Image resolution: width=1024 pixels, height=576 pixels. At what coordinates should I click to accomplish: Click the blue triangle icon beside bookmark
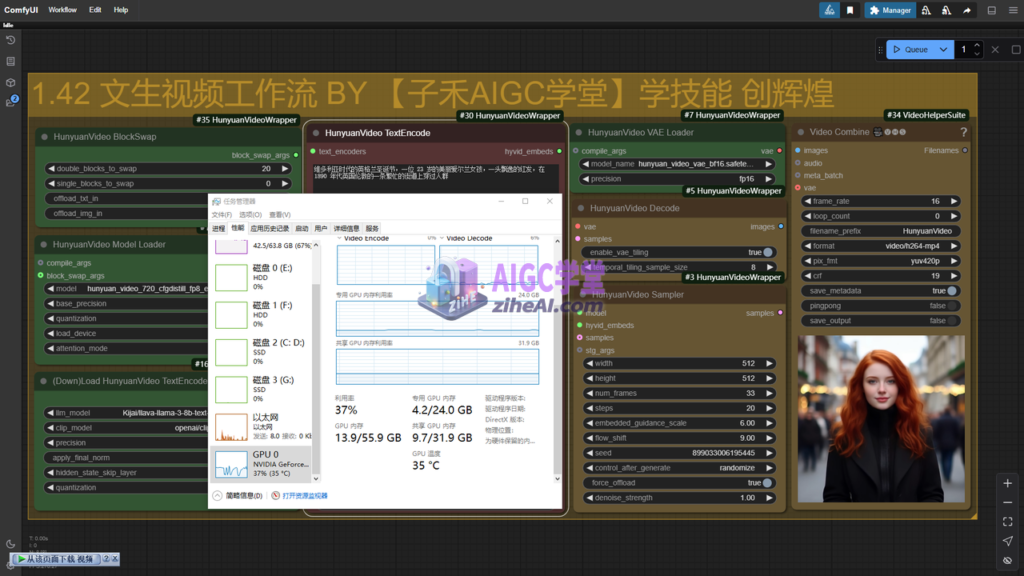pyautogui.click(x=829, y=10)
